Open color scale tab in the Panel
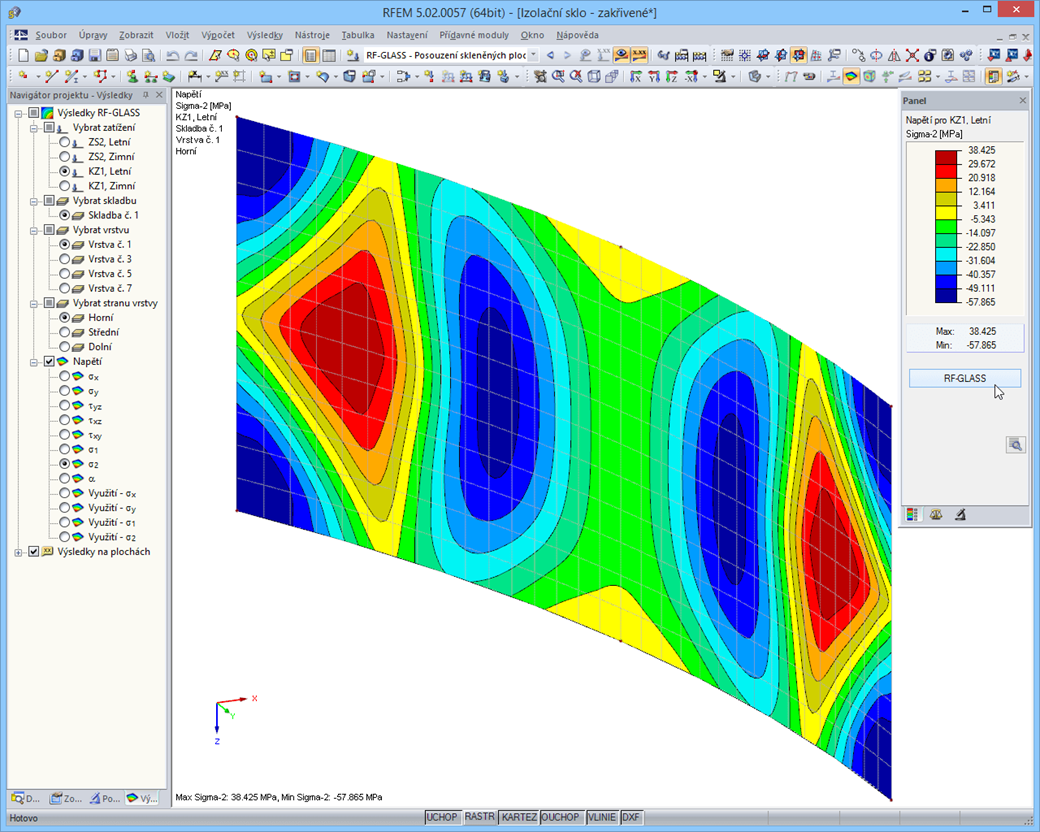The image size is (1040, 832). point(913,515)
